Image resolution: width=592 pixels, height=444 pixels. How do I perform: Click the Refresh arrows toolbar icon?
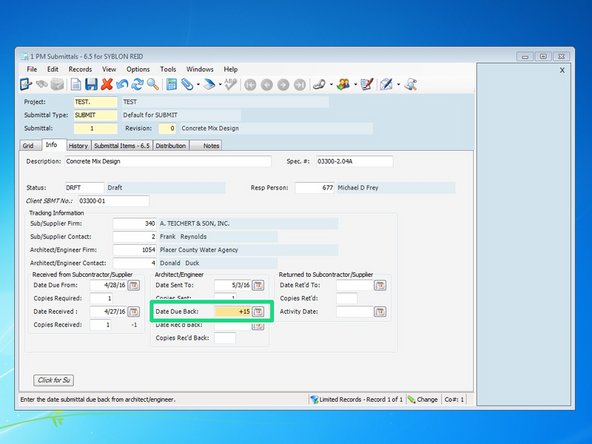[x=137, y=84]
